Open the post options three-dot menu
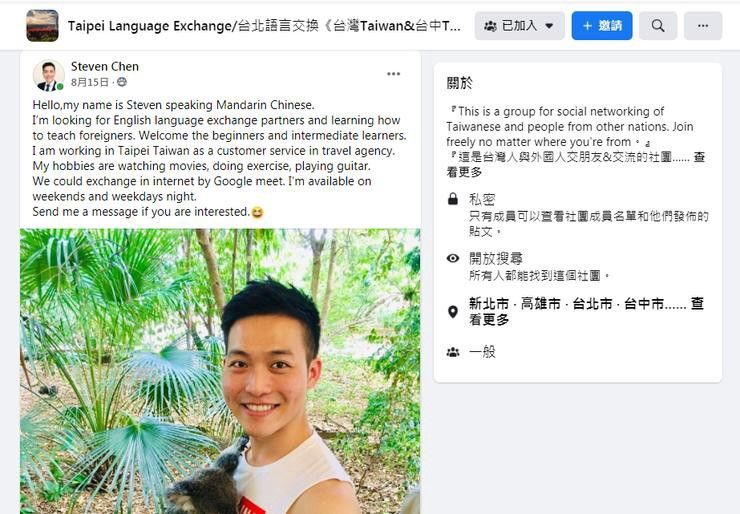The image size is (740, 514). [393, 74]
